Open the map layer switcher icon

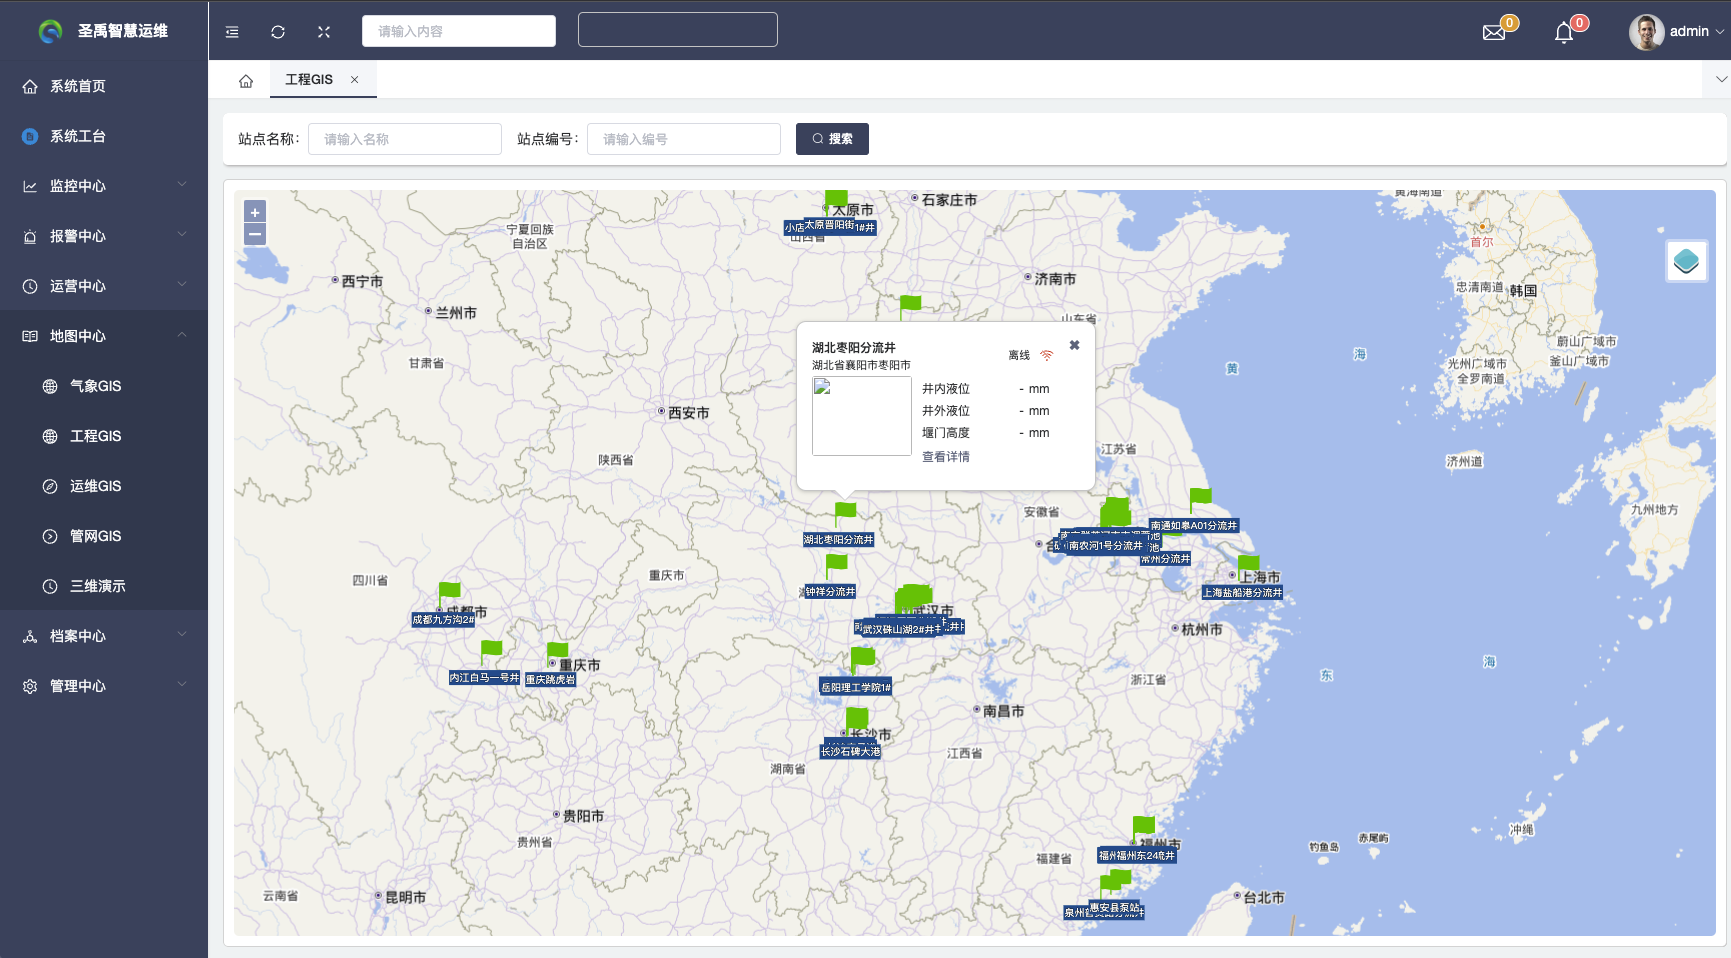1686,262
